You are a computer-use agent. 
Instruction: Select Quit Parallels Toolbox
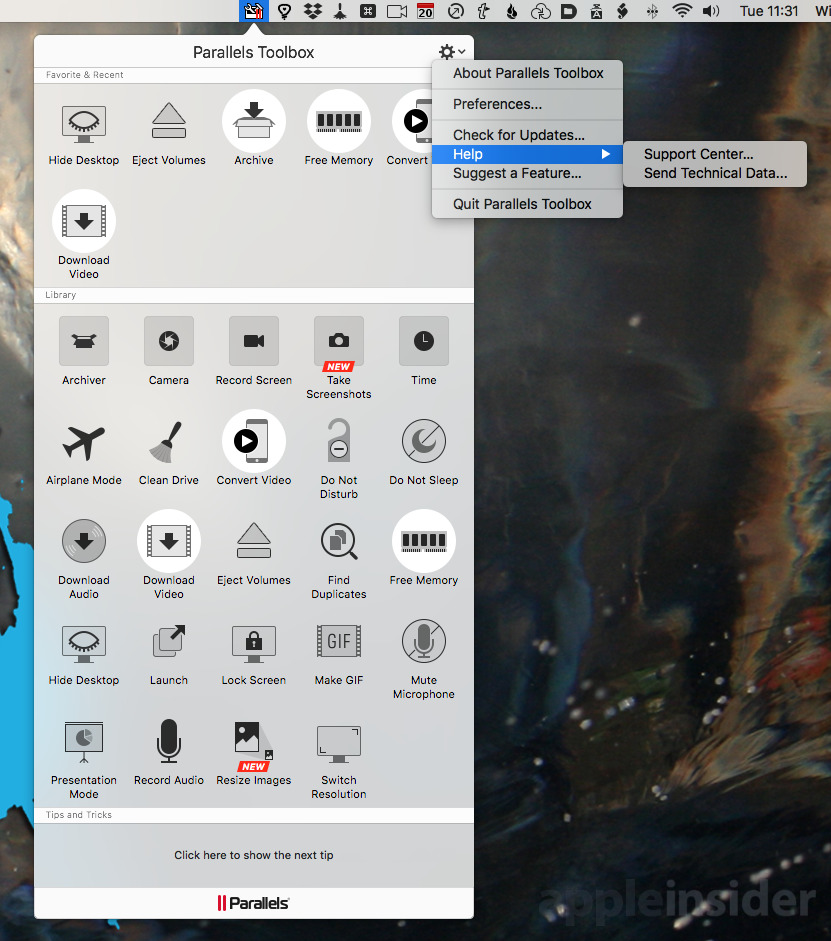pyautogui.click(x=527, y=204)
